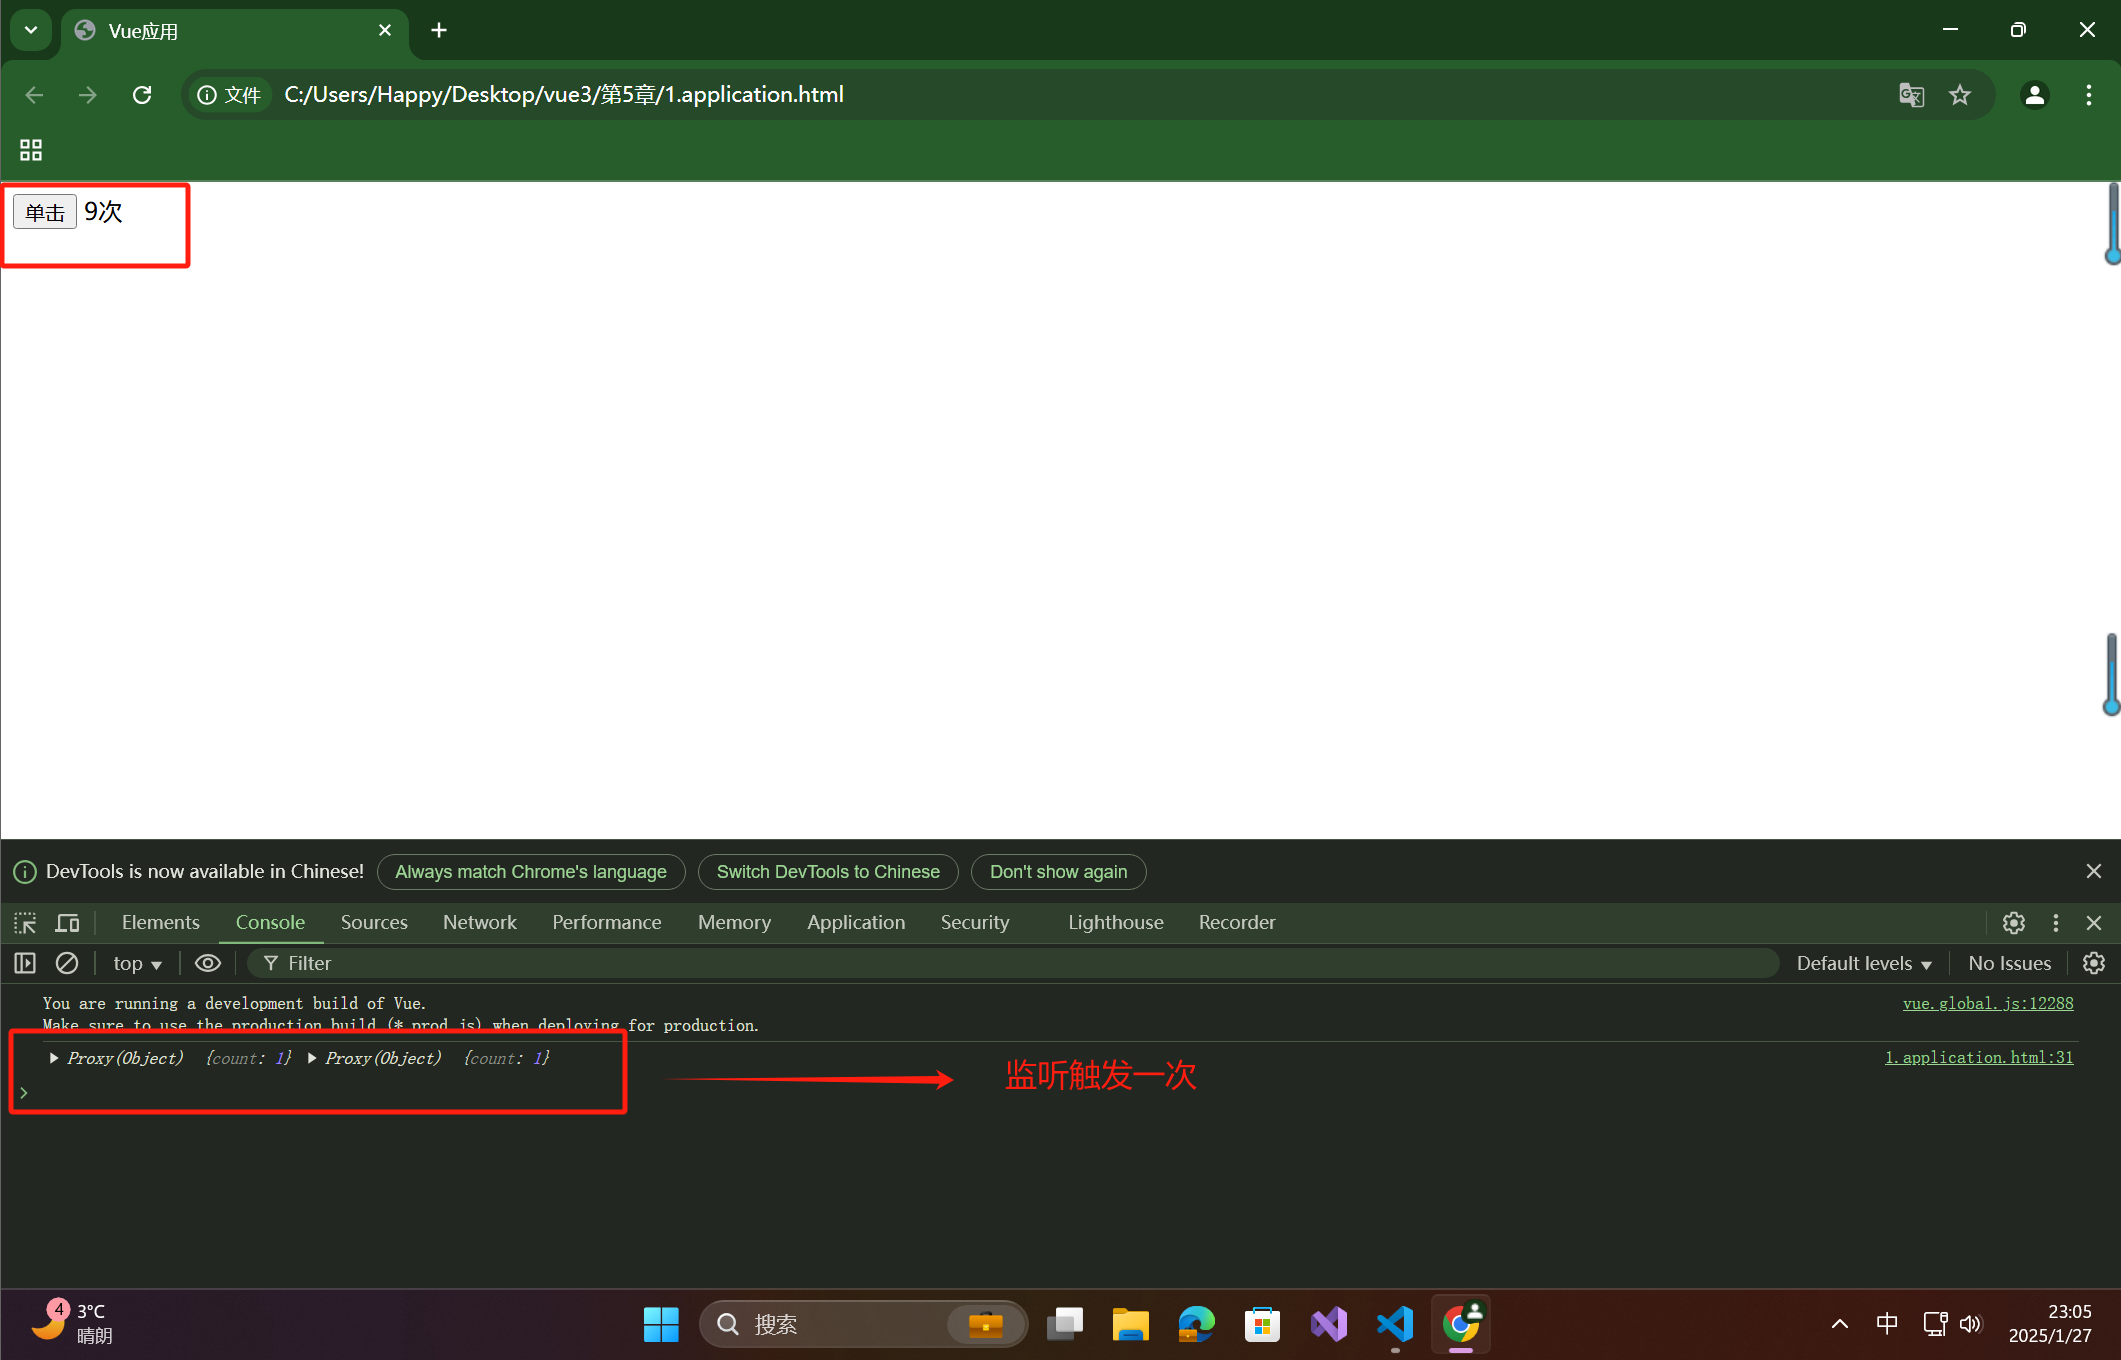Clear the console with the ban icon

click(67, 963)
